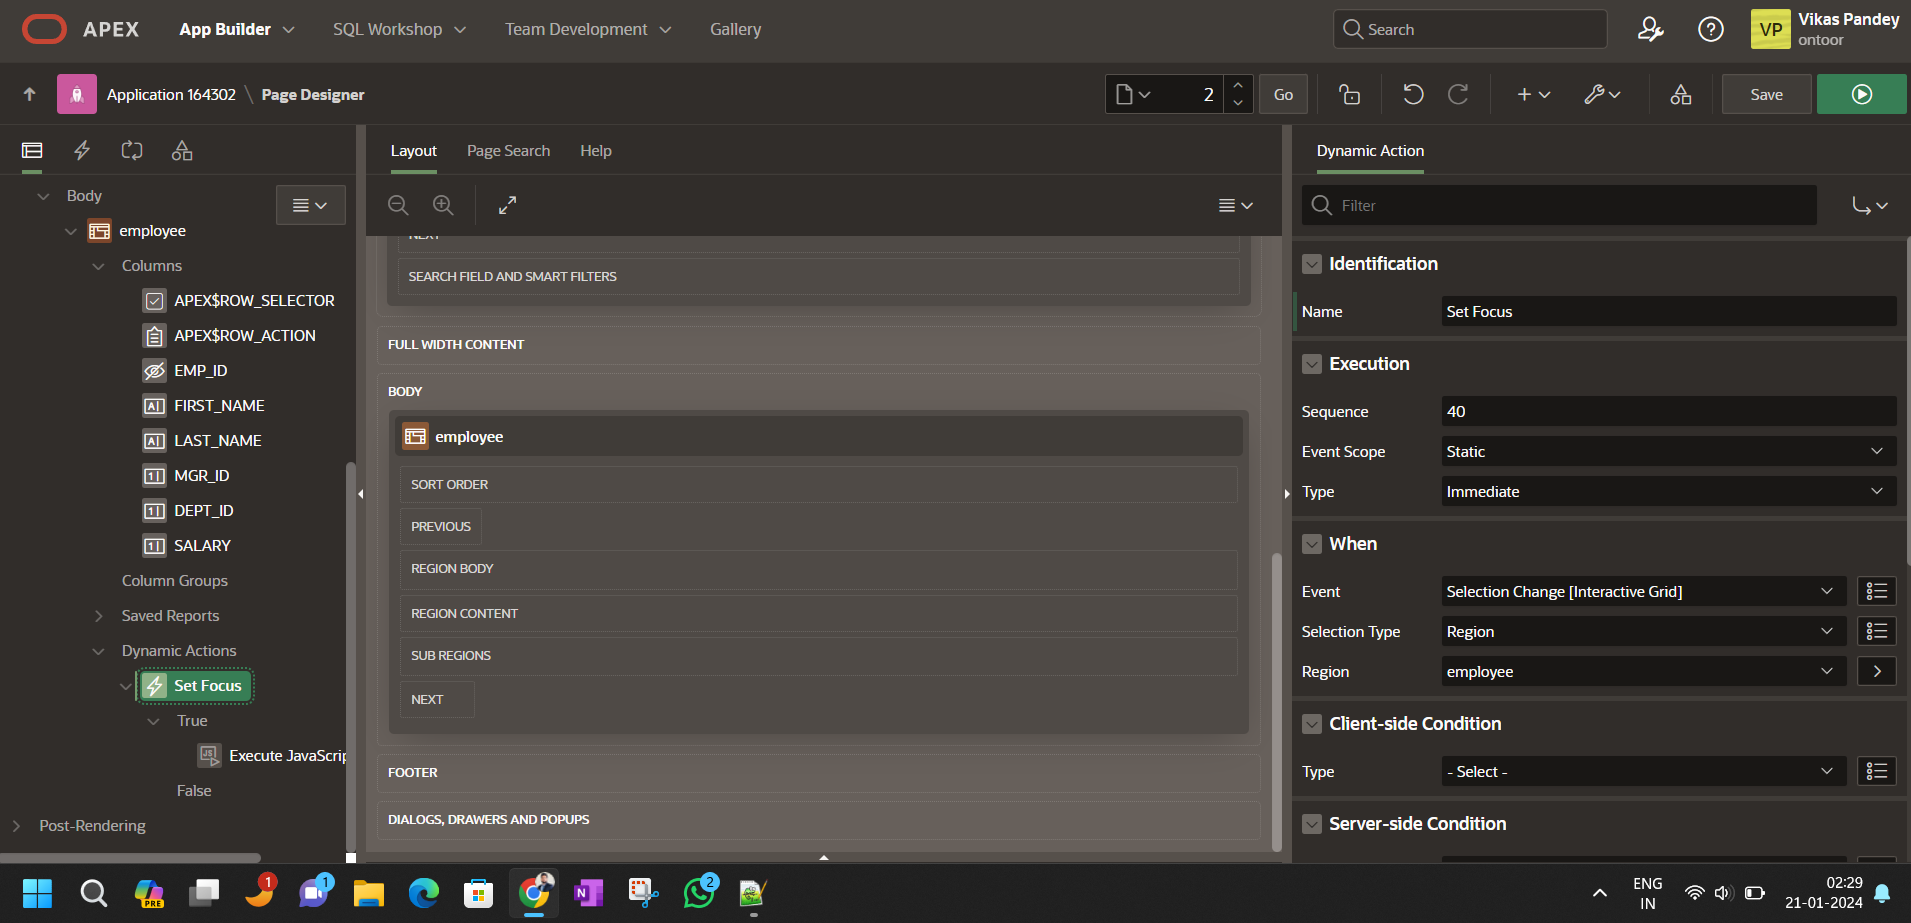Open the Dynamic Actions lightning tab
This screenshot has height=923, width=1911.
coord(82,151)
